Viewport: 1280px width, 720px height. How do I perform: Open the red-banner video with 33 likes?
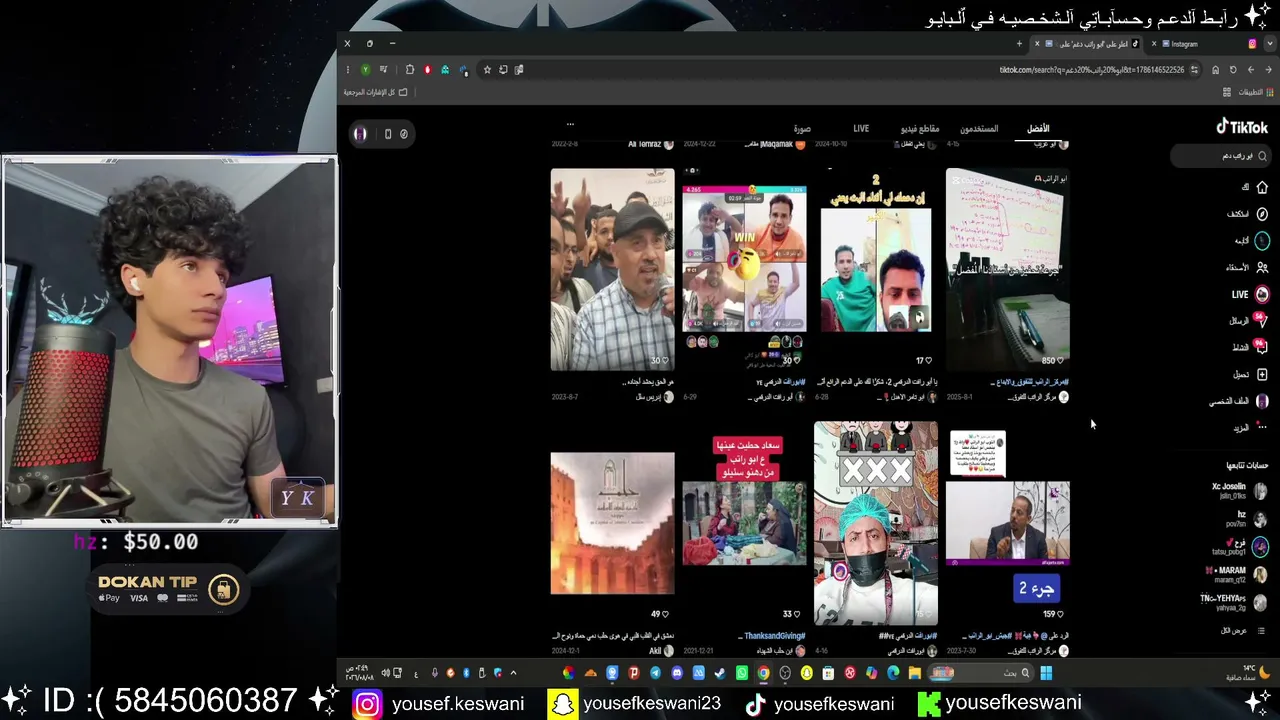point(744,522)
